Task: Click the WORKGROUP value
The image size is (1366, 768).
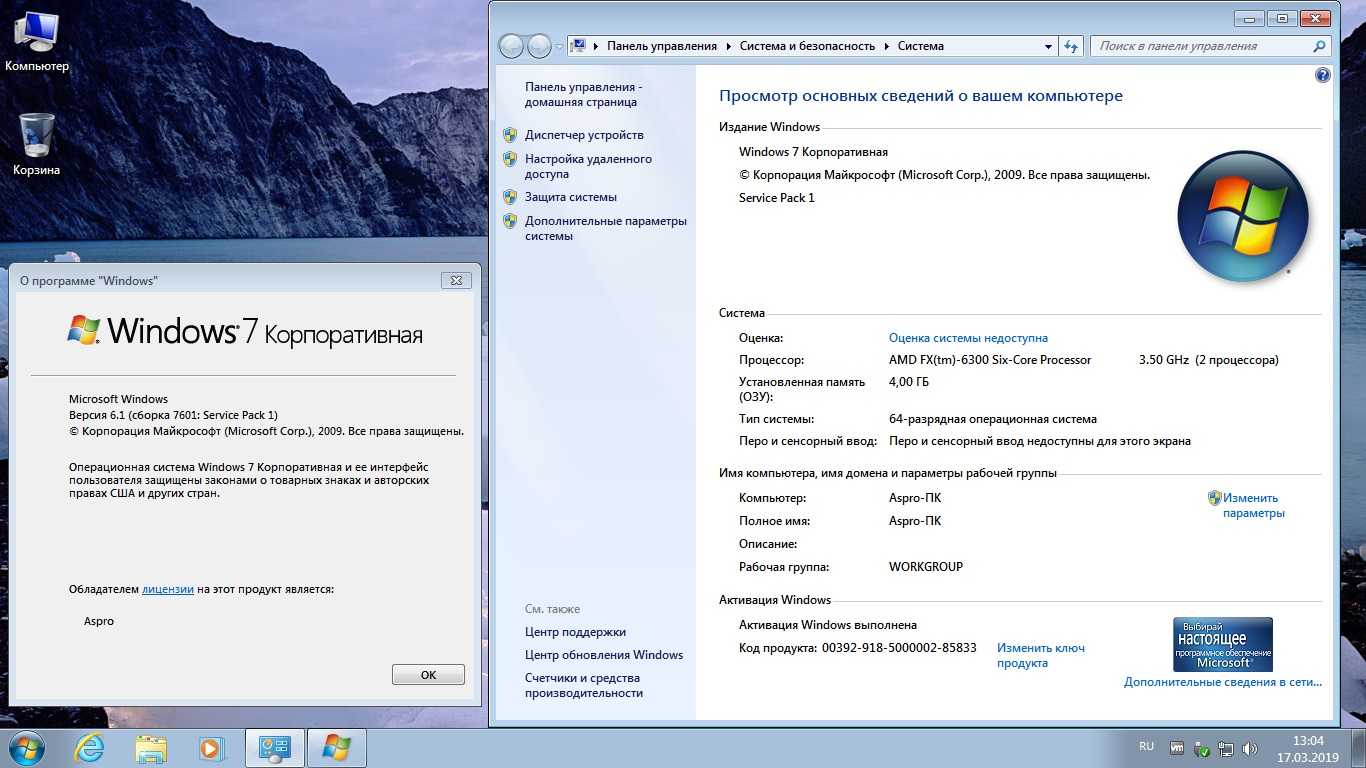Action: (926, 567)
